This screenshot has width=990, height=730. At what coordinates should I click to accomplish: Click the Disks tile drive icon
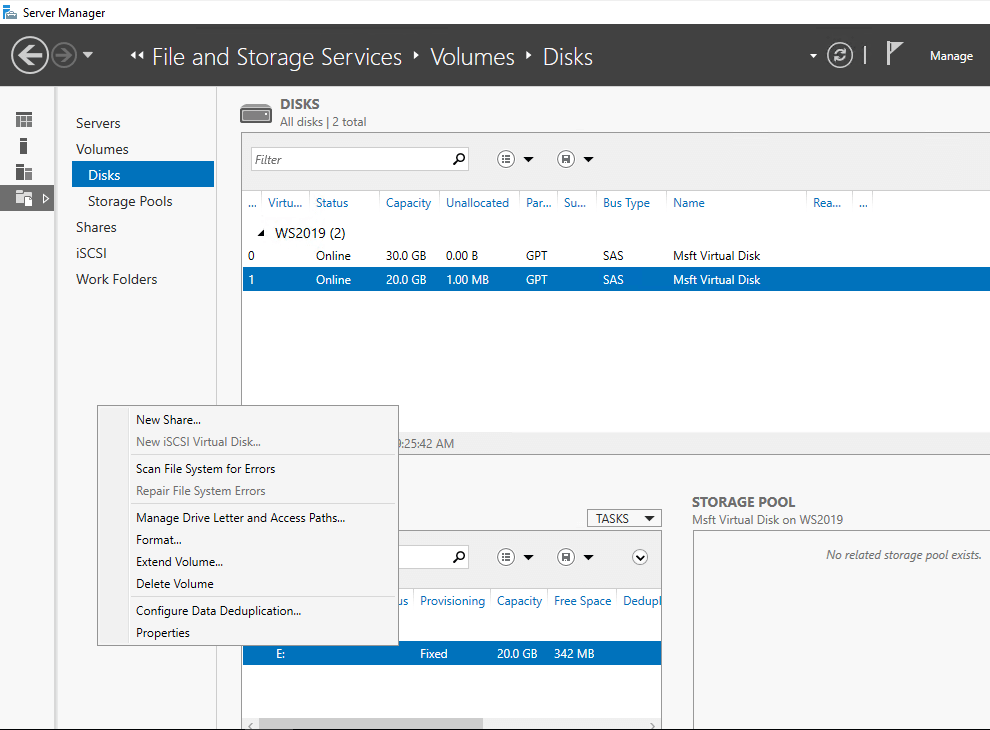coord(256,114)
